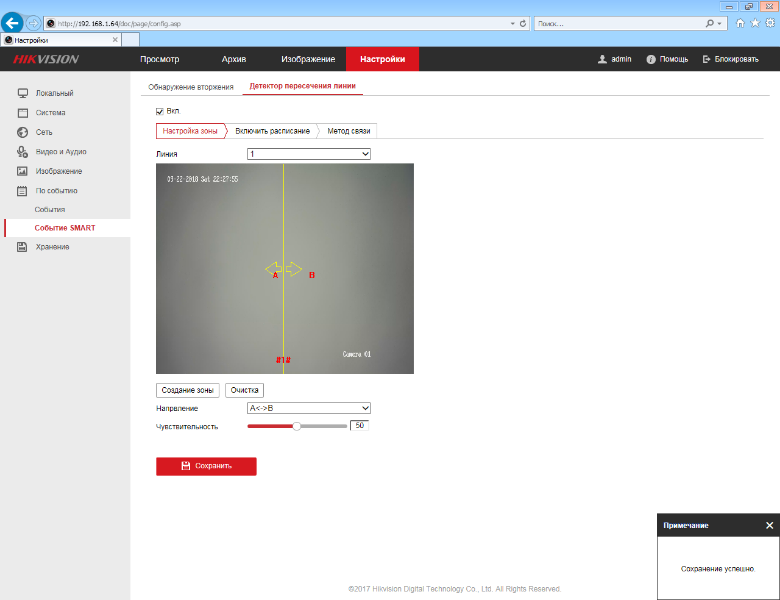
Task: Click the Создание зоны button
Action: point(188,390)
